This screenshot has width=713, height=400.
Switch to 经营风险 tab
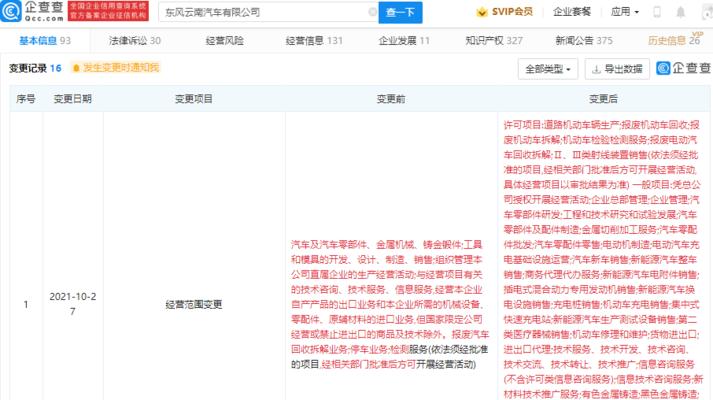[x=225, y=40]
